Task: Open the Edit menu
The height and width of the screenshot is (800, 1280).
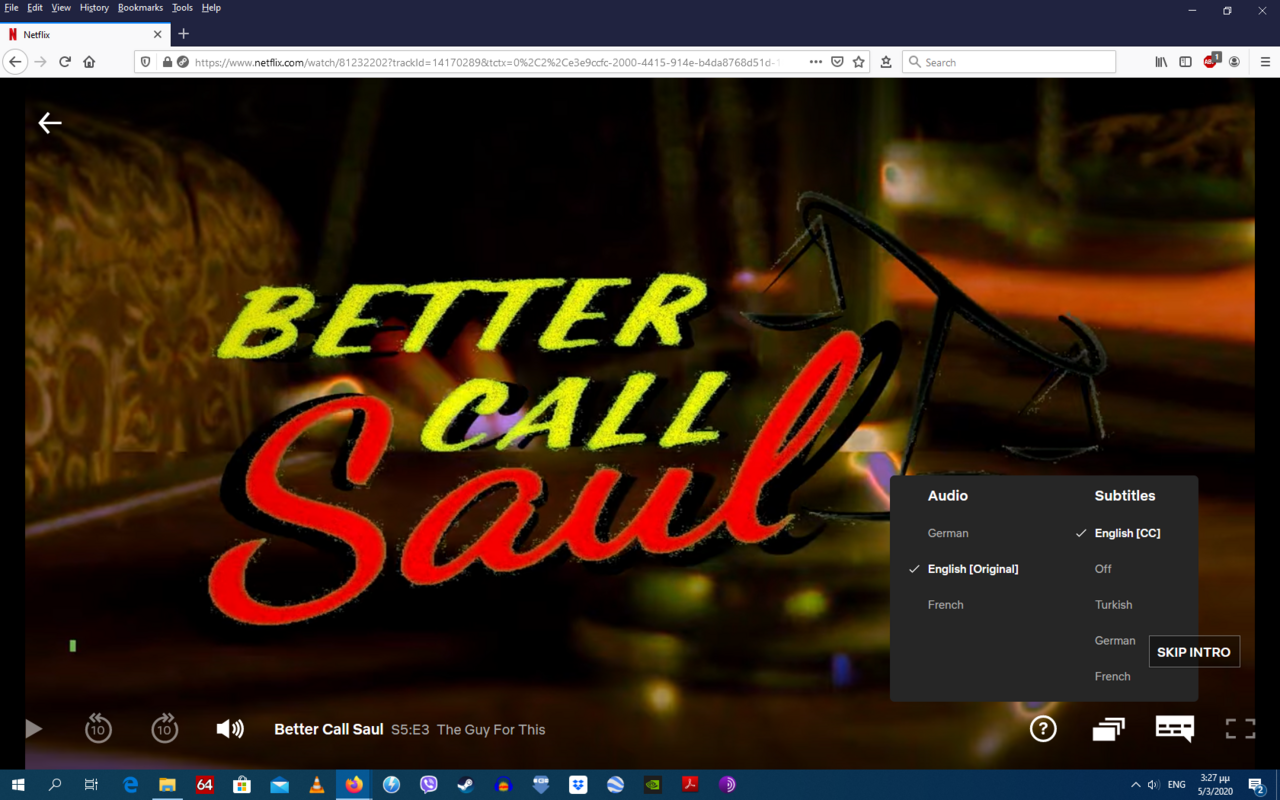Action: (35, 8)
